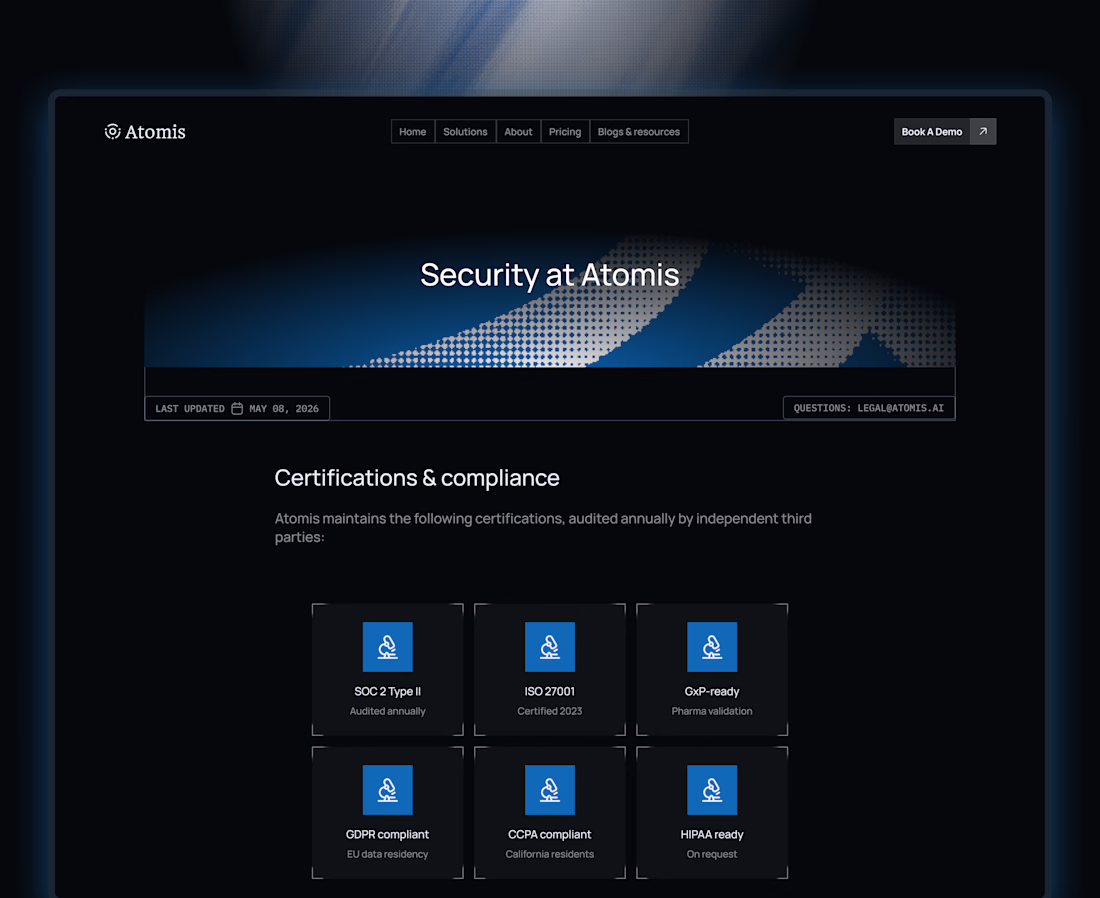Viewport: 1100px width, 898px height.
Task: Click the HIPAA ready microscope icon
Action: tap(712, 790)
